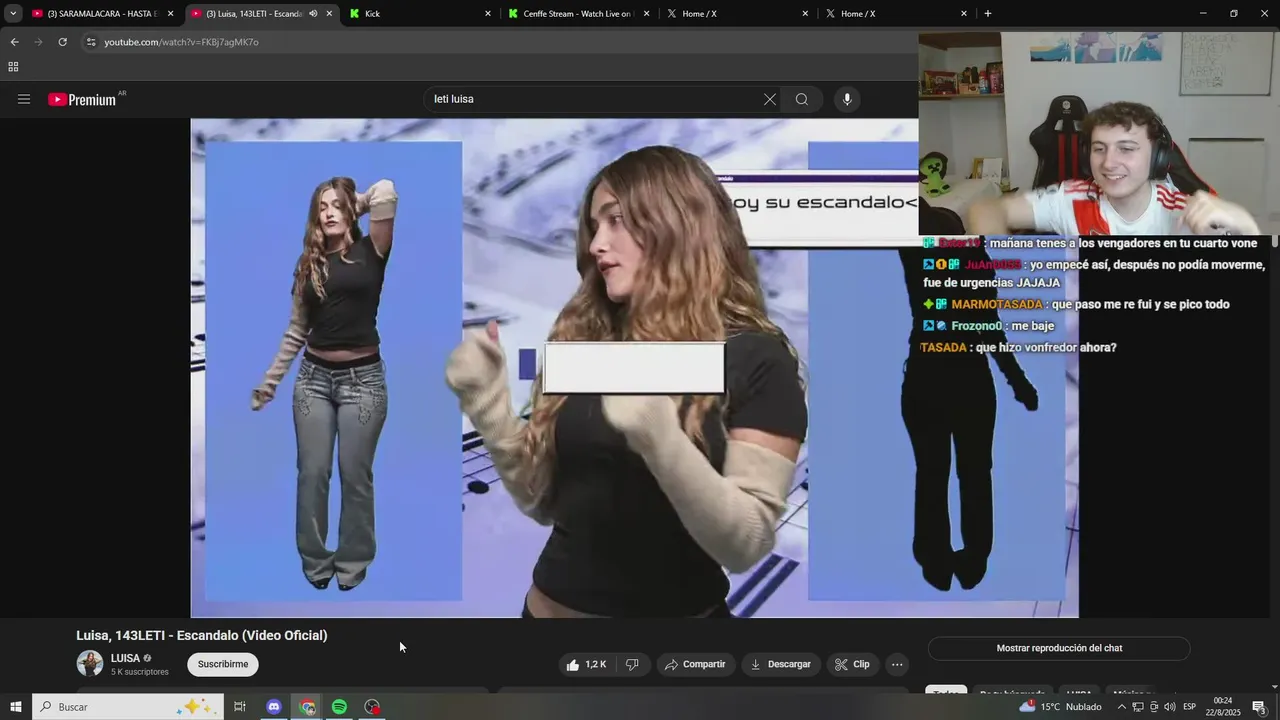Change the ESP input language
This screenshot has height=720, width=1280.
coord(1189,707)
